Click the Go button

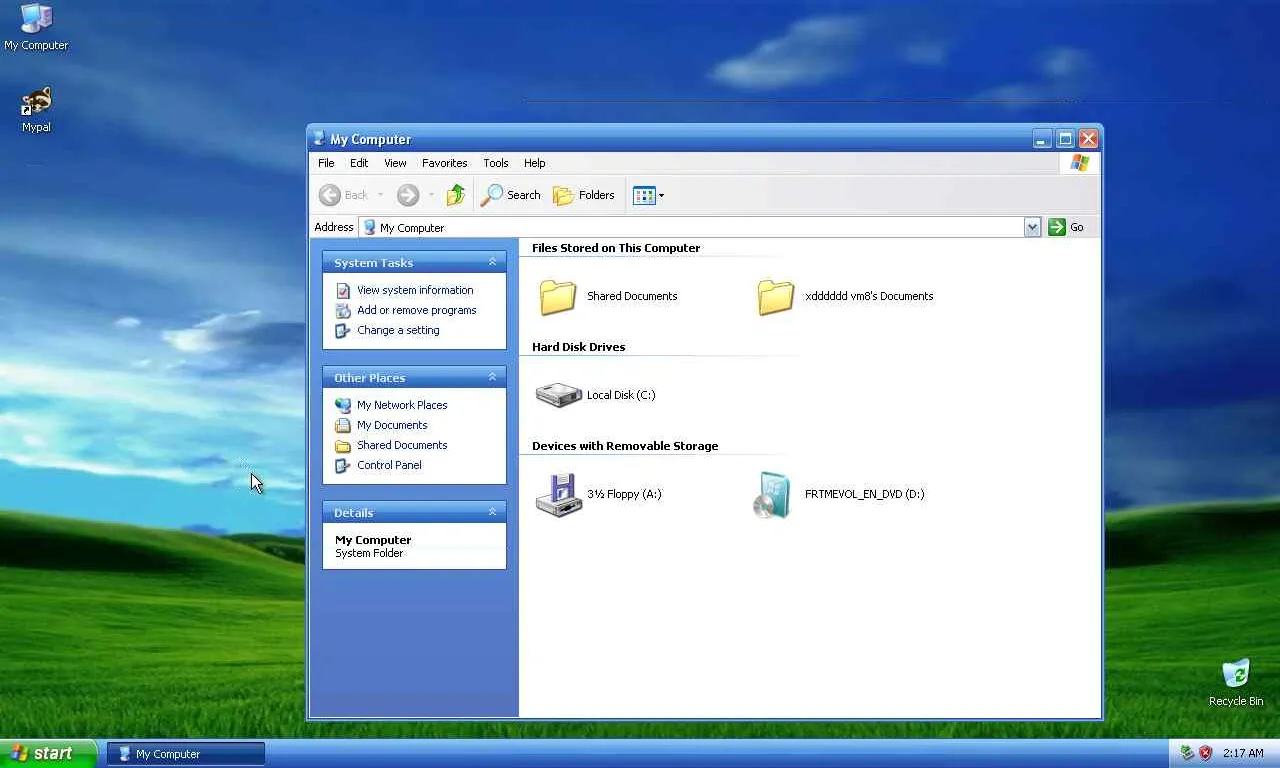click(1067, 227)
